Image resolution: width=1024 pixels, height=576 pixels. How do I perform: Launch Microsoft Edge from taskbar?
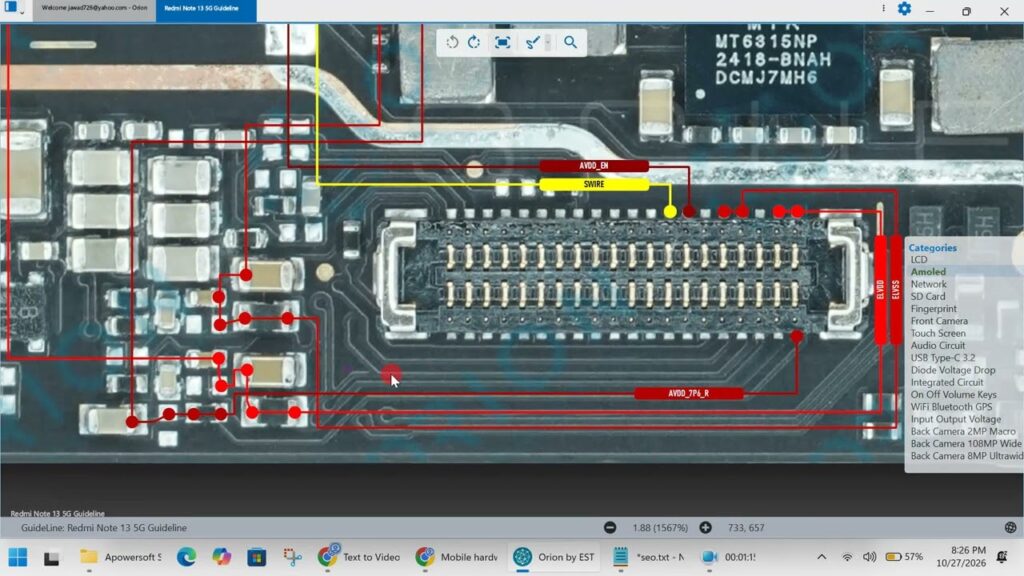(187, 557)
